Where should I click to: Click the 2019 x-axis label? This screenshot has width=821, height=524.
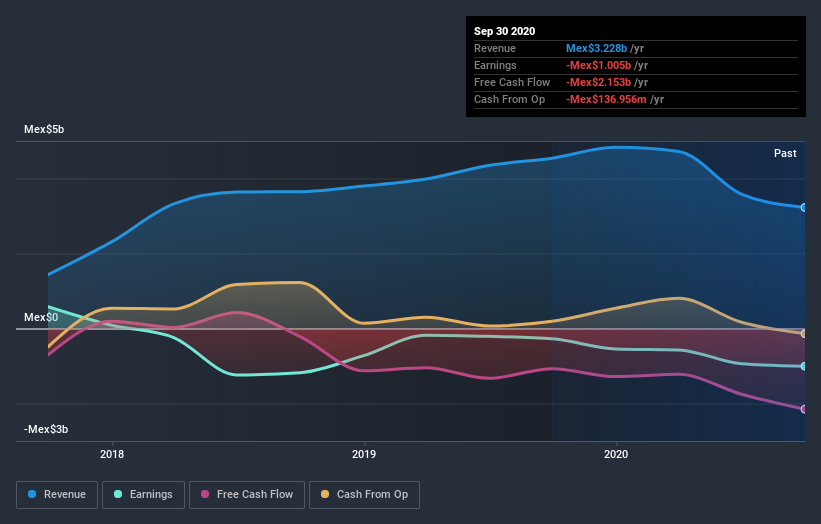364,454
